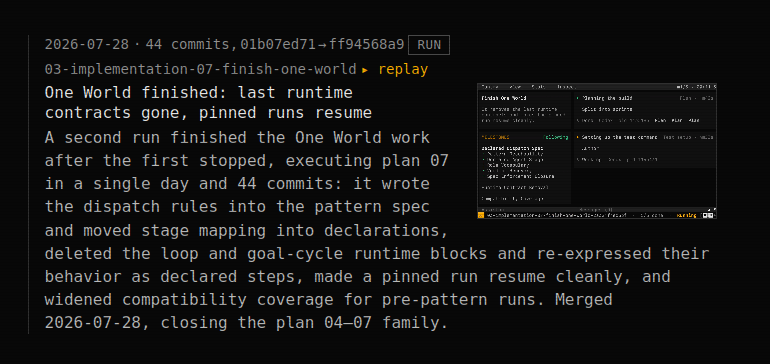
Task: Click the "closing the plan 04–07 family" text
Action: point(301,323)
